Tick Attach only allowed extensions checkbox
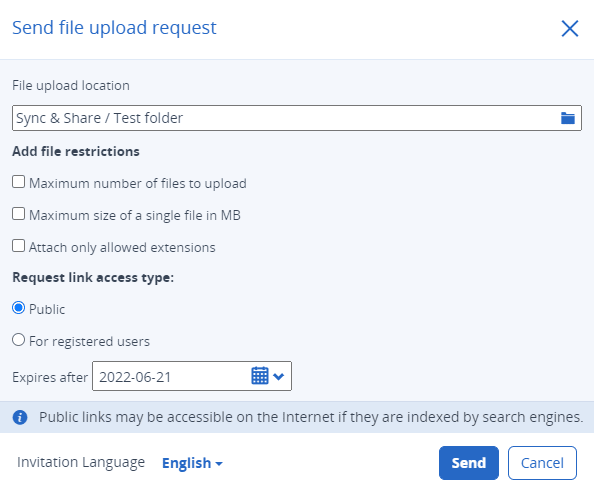The image size is (594, 491). [19, 246]
